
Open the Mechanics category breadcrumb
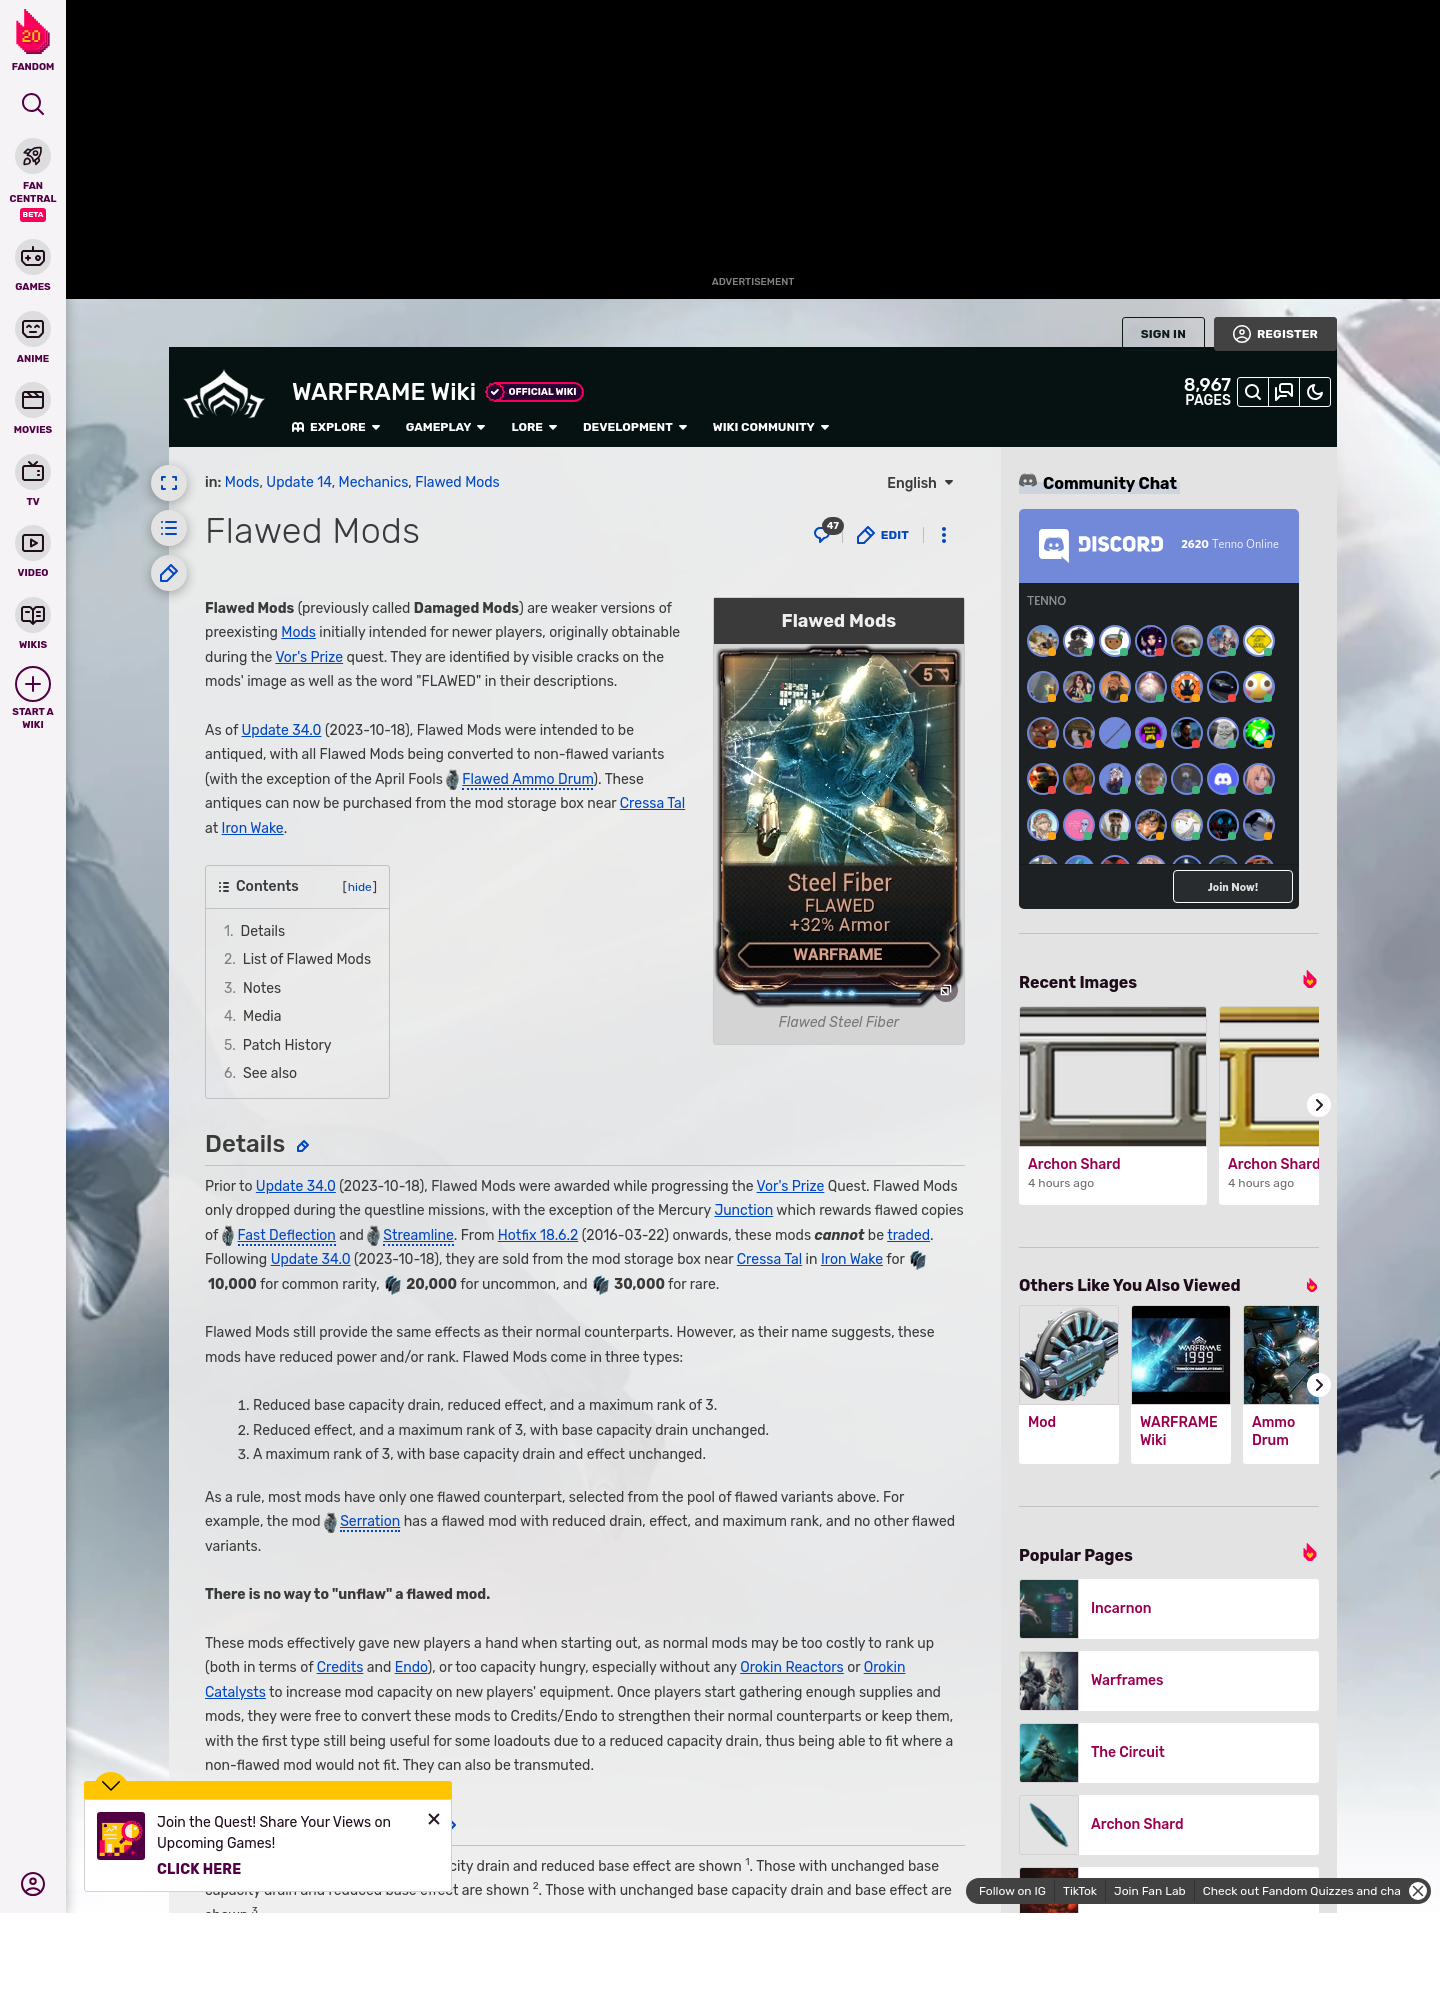click(x=373, y=482)
